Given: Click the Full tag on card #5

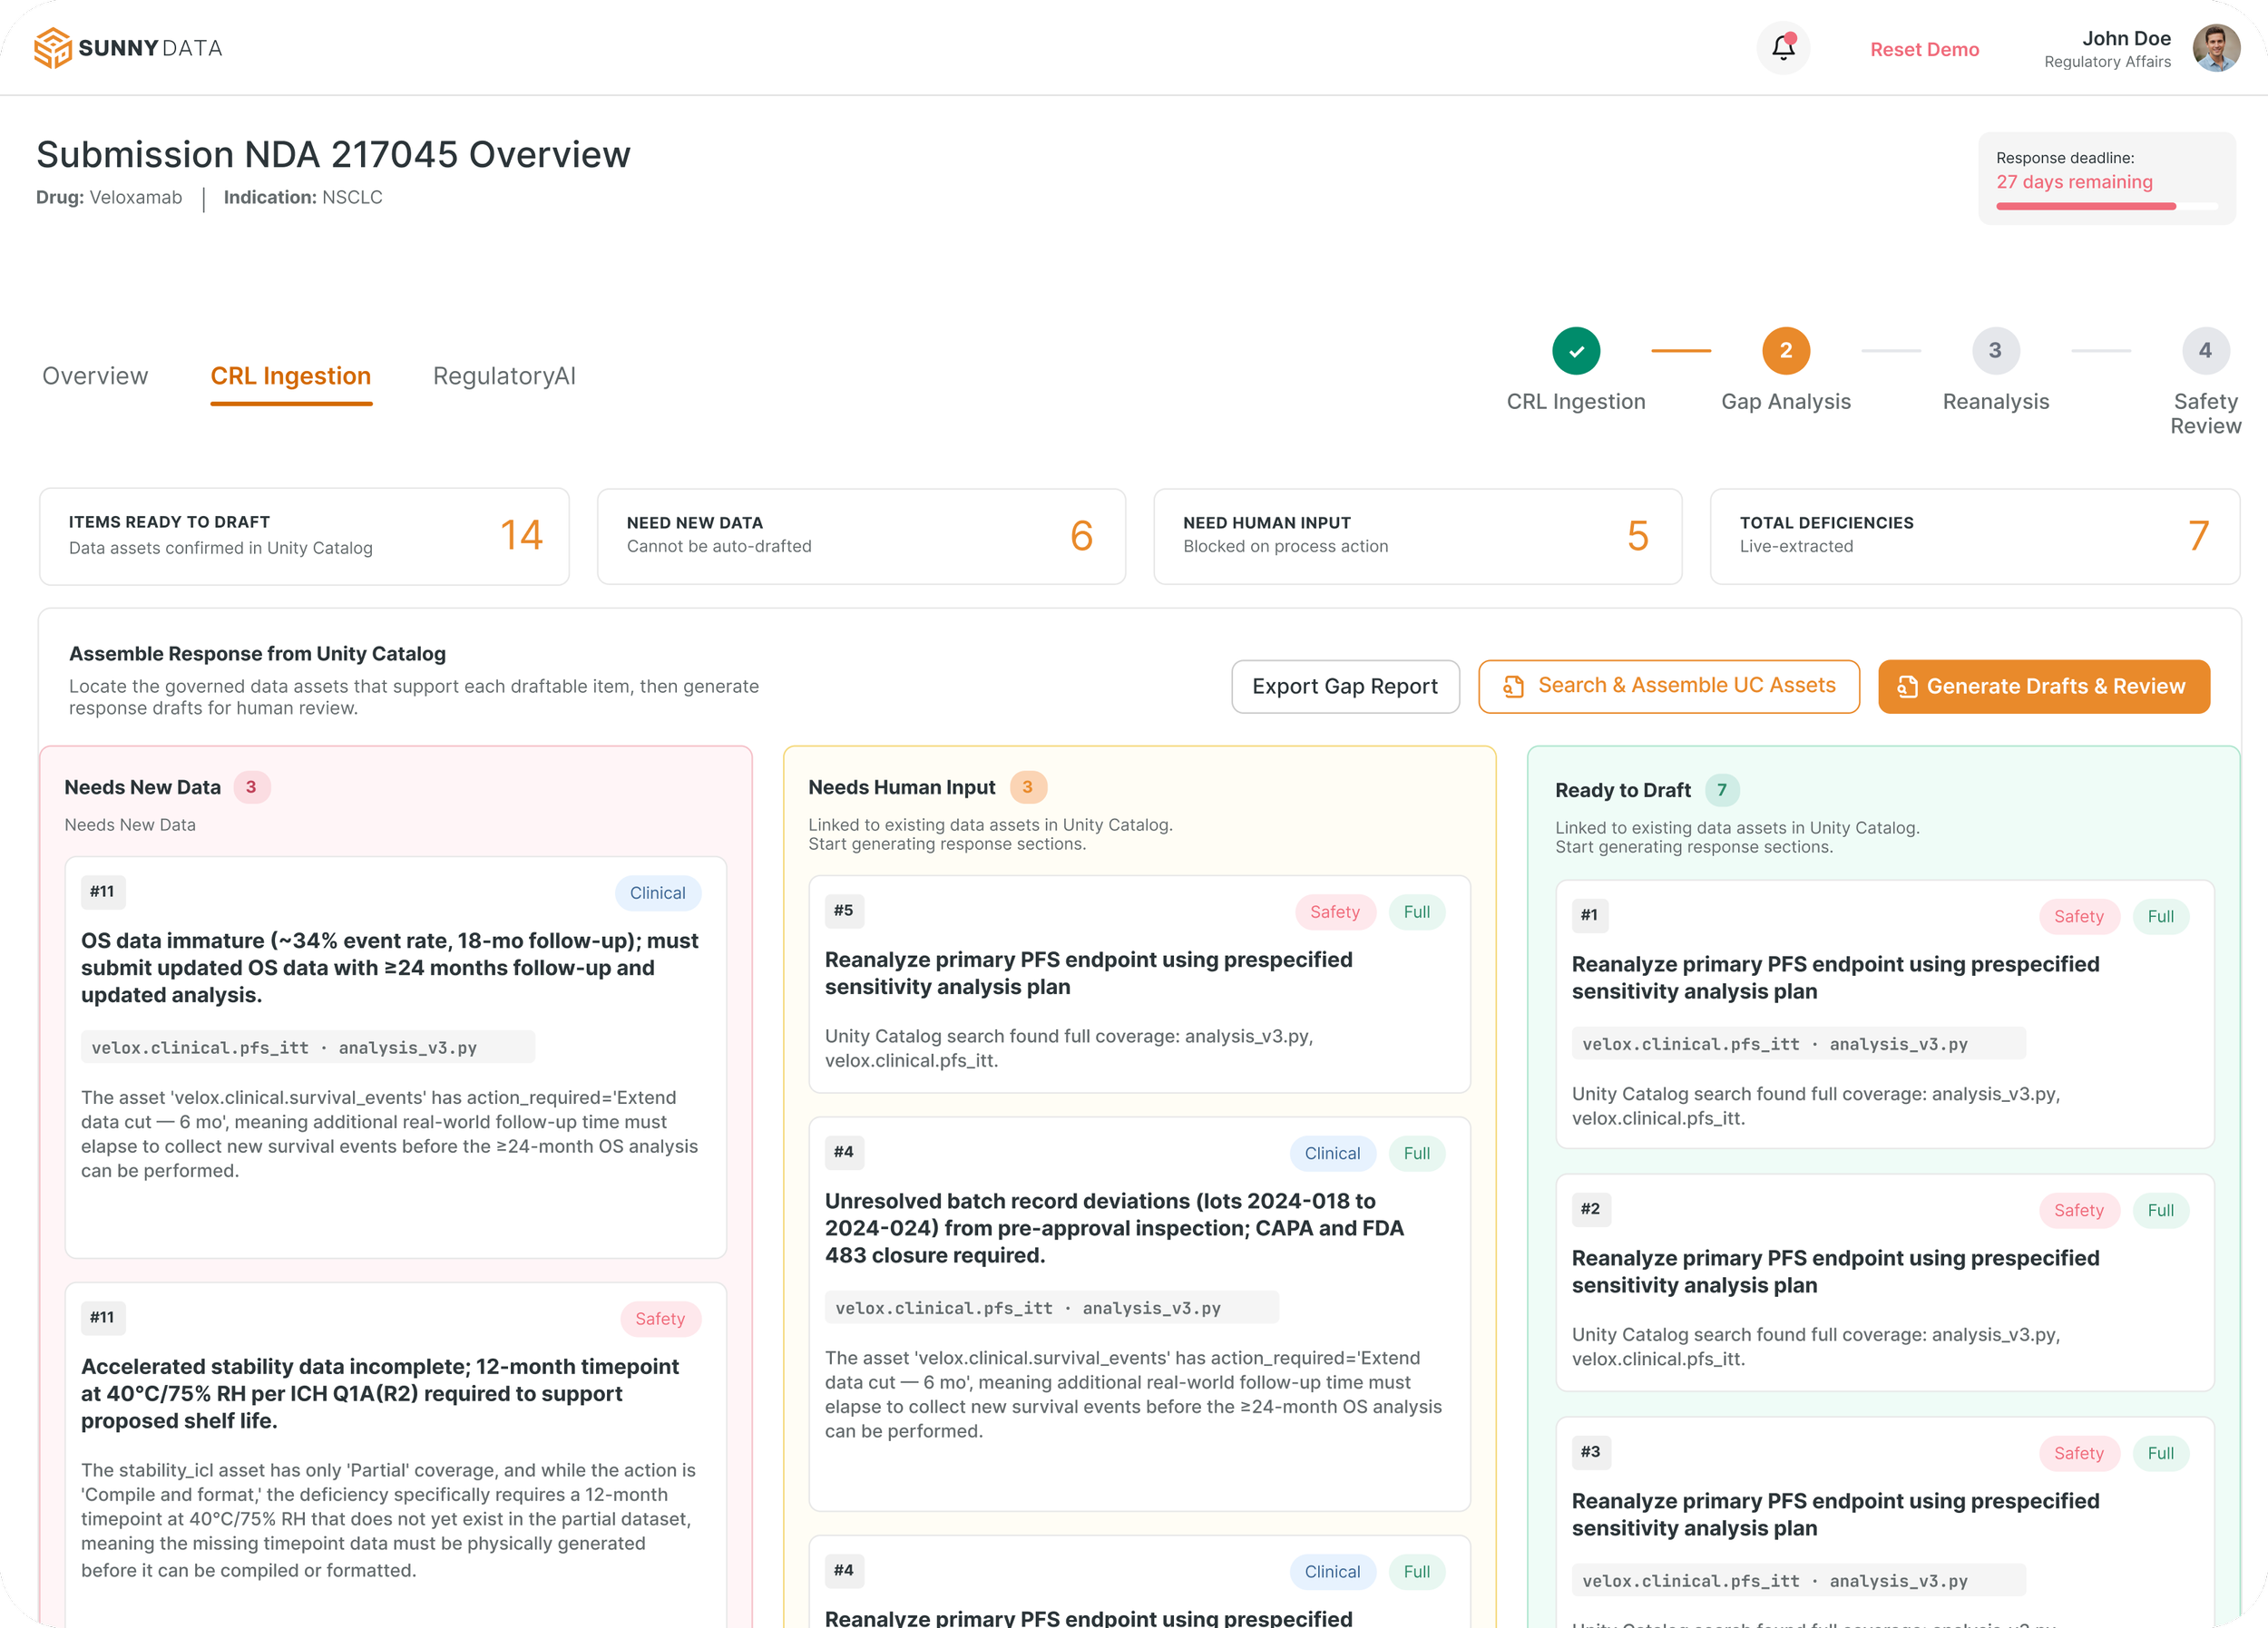Looking at the screenshot, I should point(1416,912).
